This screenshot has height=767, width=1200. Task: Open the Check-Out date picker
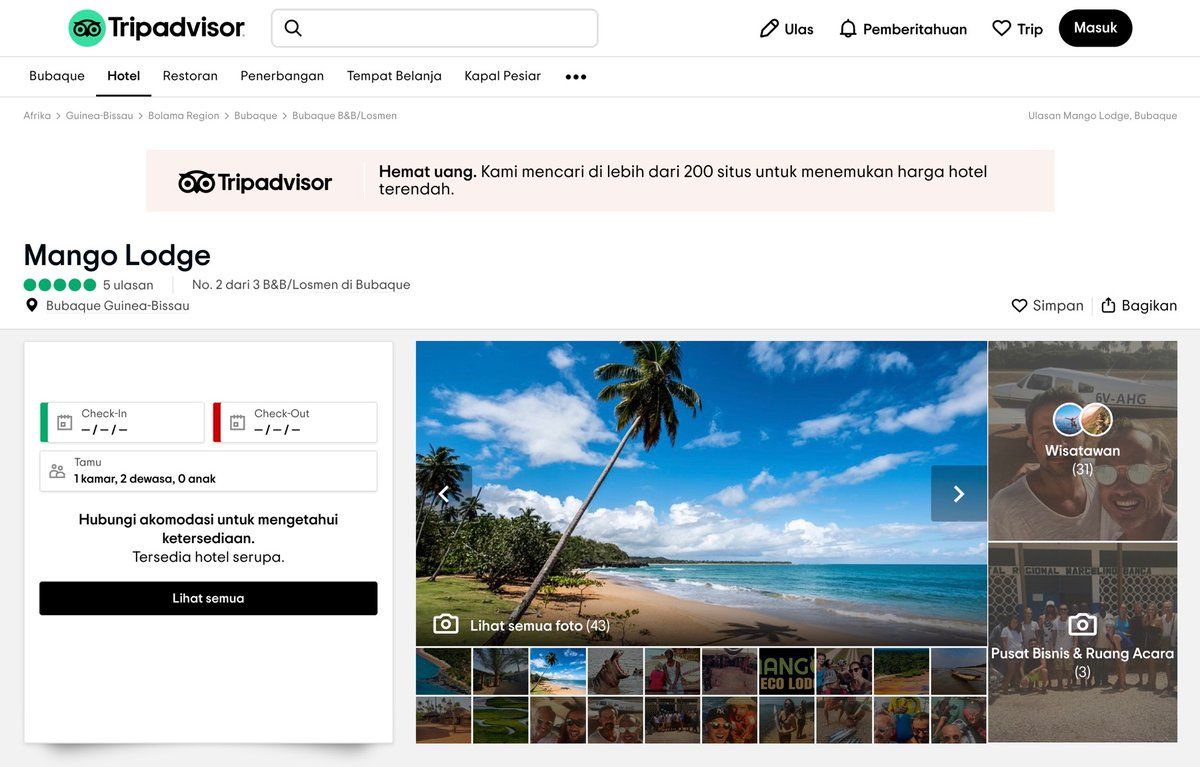295,422
